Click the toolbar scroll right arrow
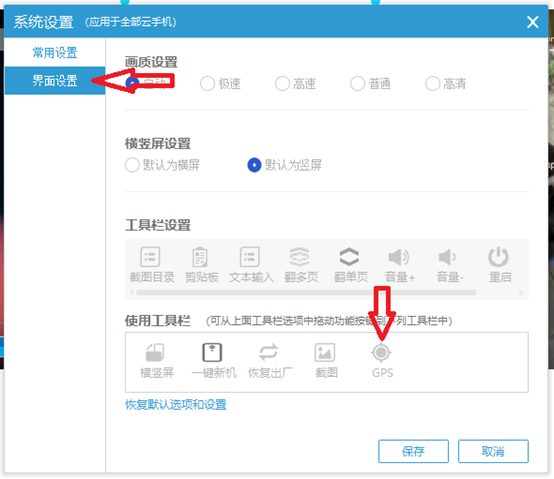 point(521,292)
